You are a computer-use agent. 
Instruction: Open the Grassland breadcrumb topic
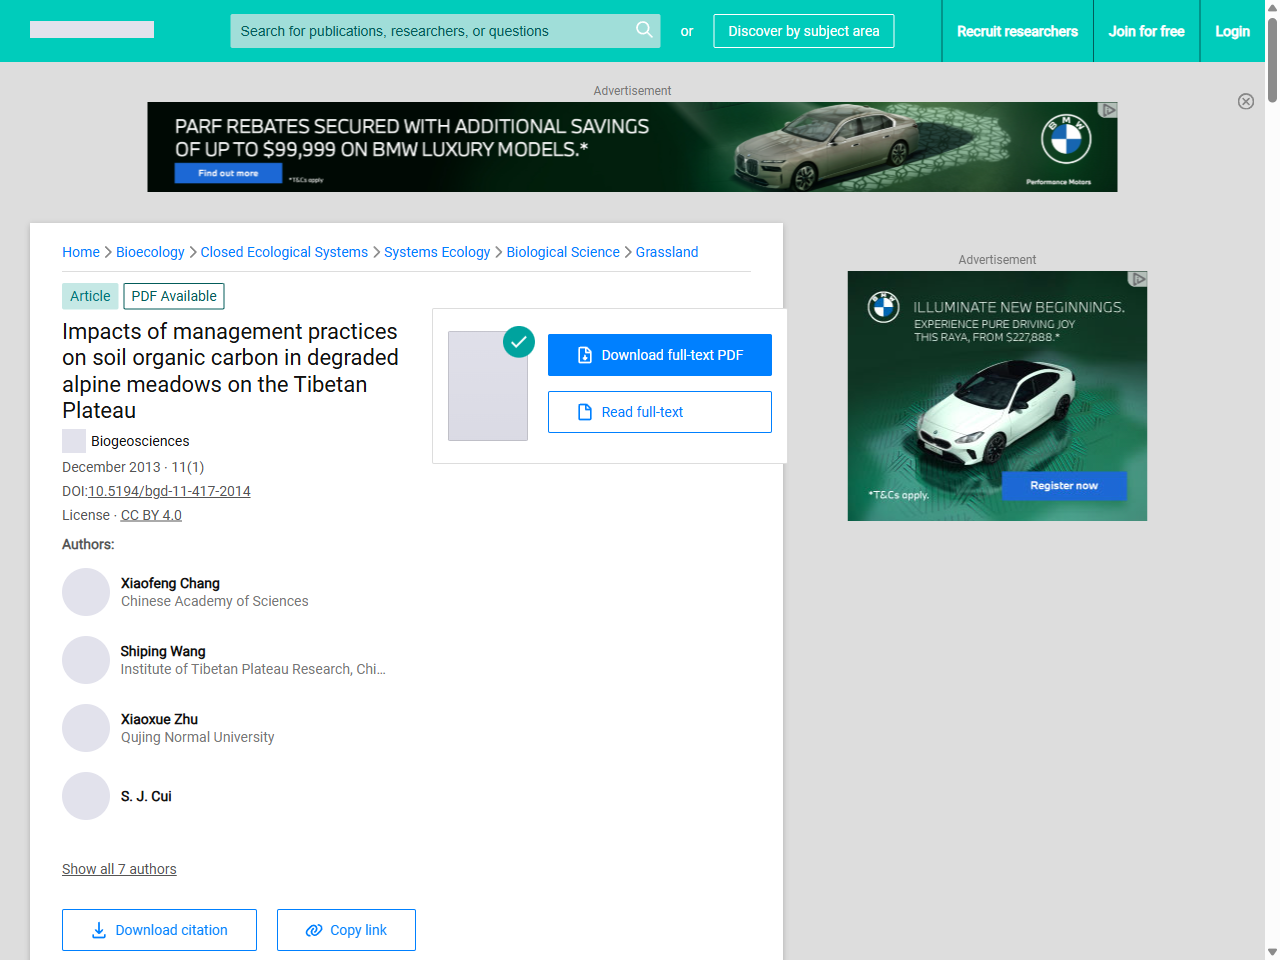point(666,252)
